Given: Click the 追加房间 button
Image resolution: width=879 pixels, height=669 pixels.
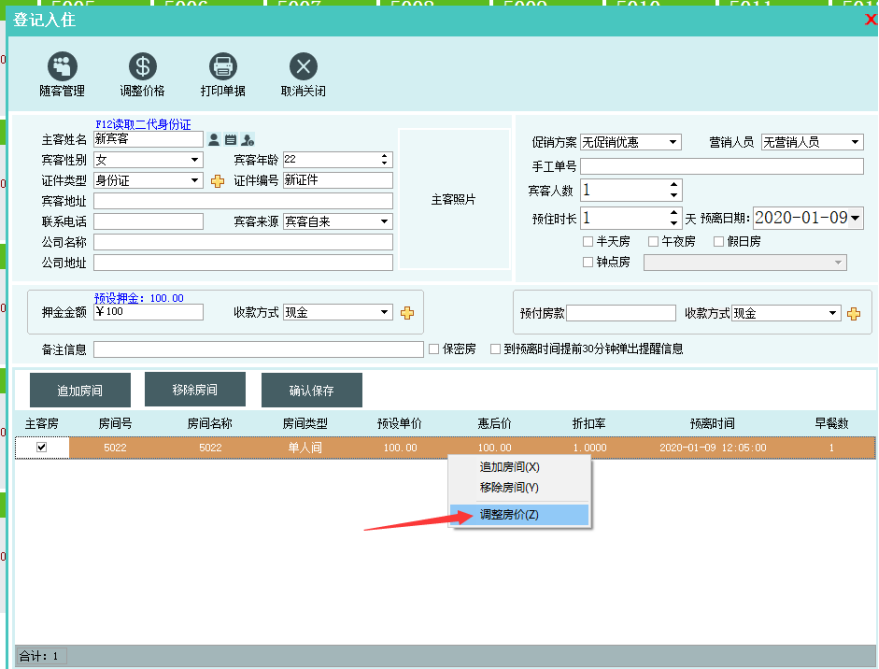Looking at the screenshot, I should (x=80, y=390).
